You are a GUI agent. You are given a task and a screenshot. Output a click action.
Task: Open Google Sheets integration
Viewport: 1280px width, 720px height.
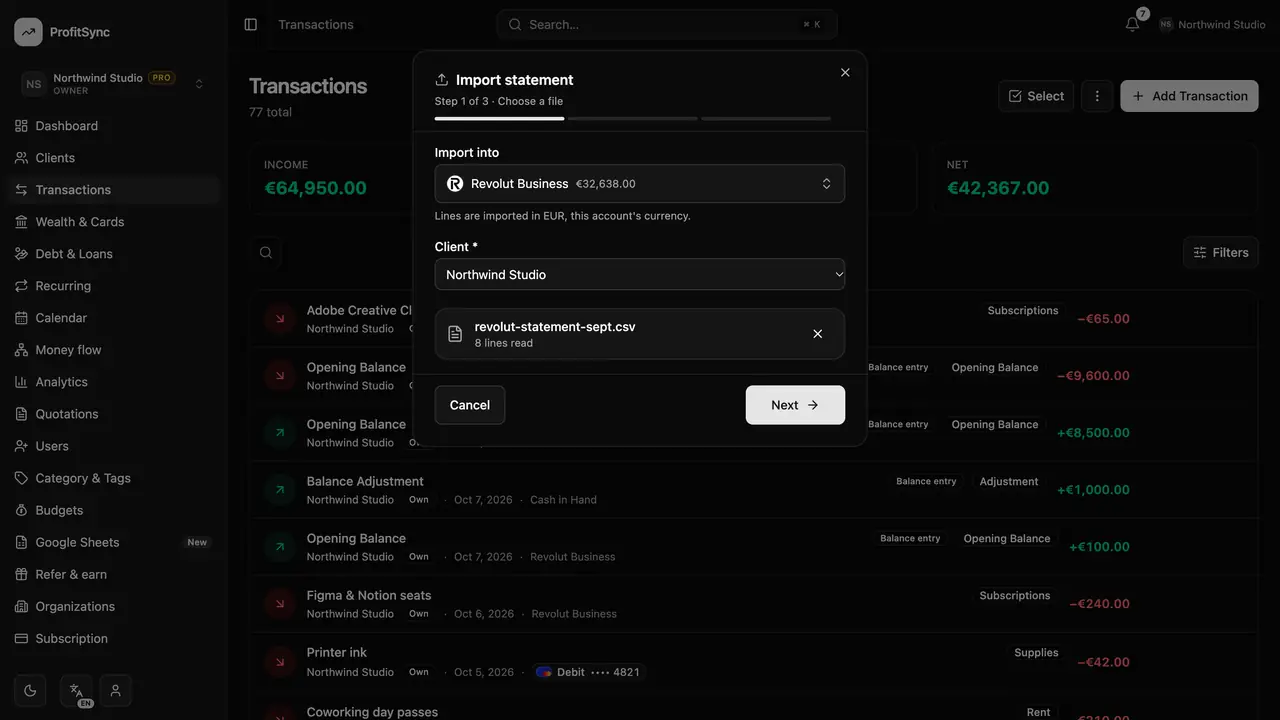[x=114, y=542]
